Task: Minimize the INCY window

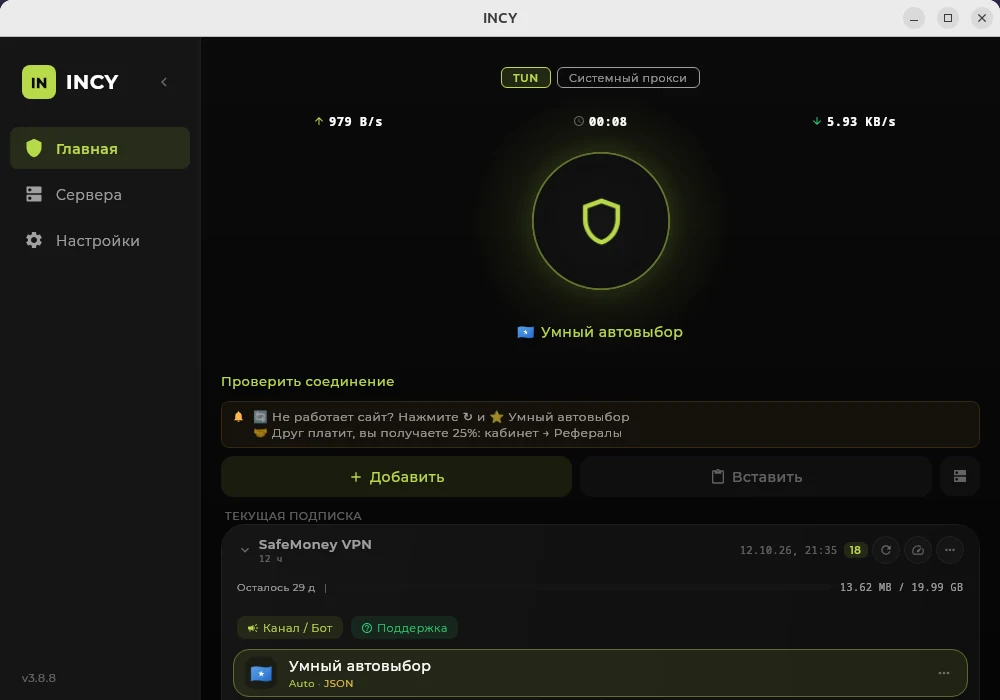Action: [x=914, y=18]
